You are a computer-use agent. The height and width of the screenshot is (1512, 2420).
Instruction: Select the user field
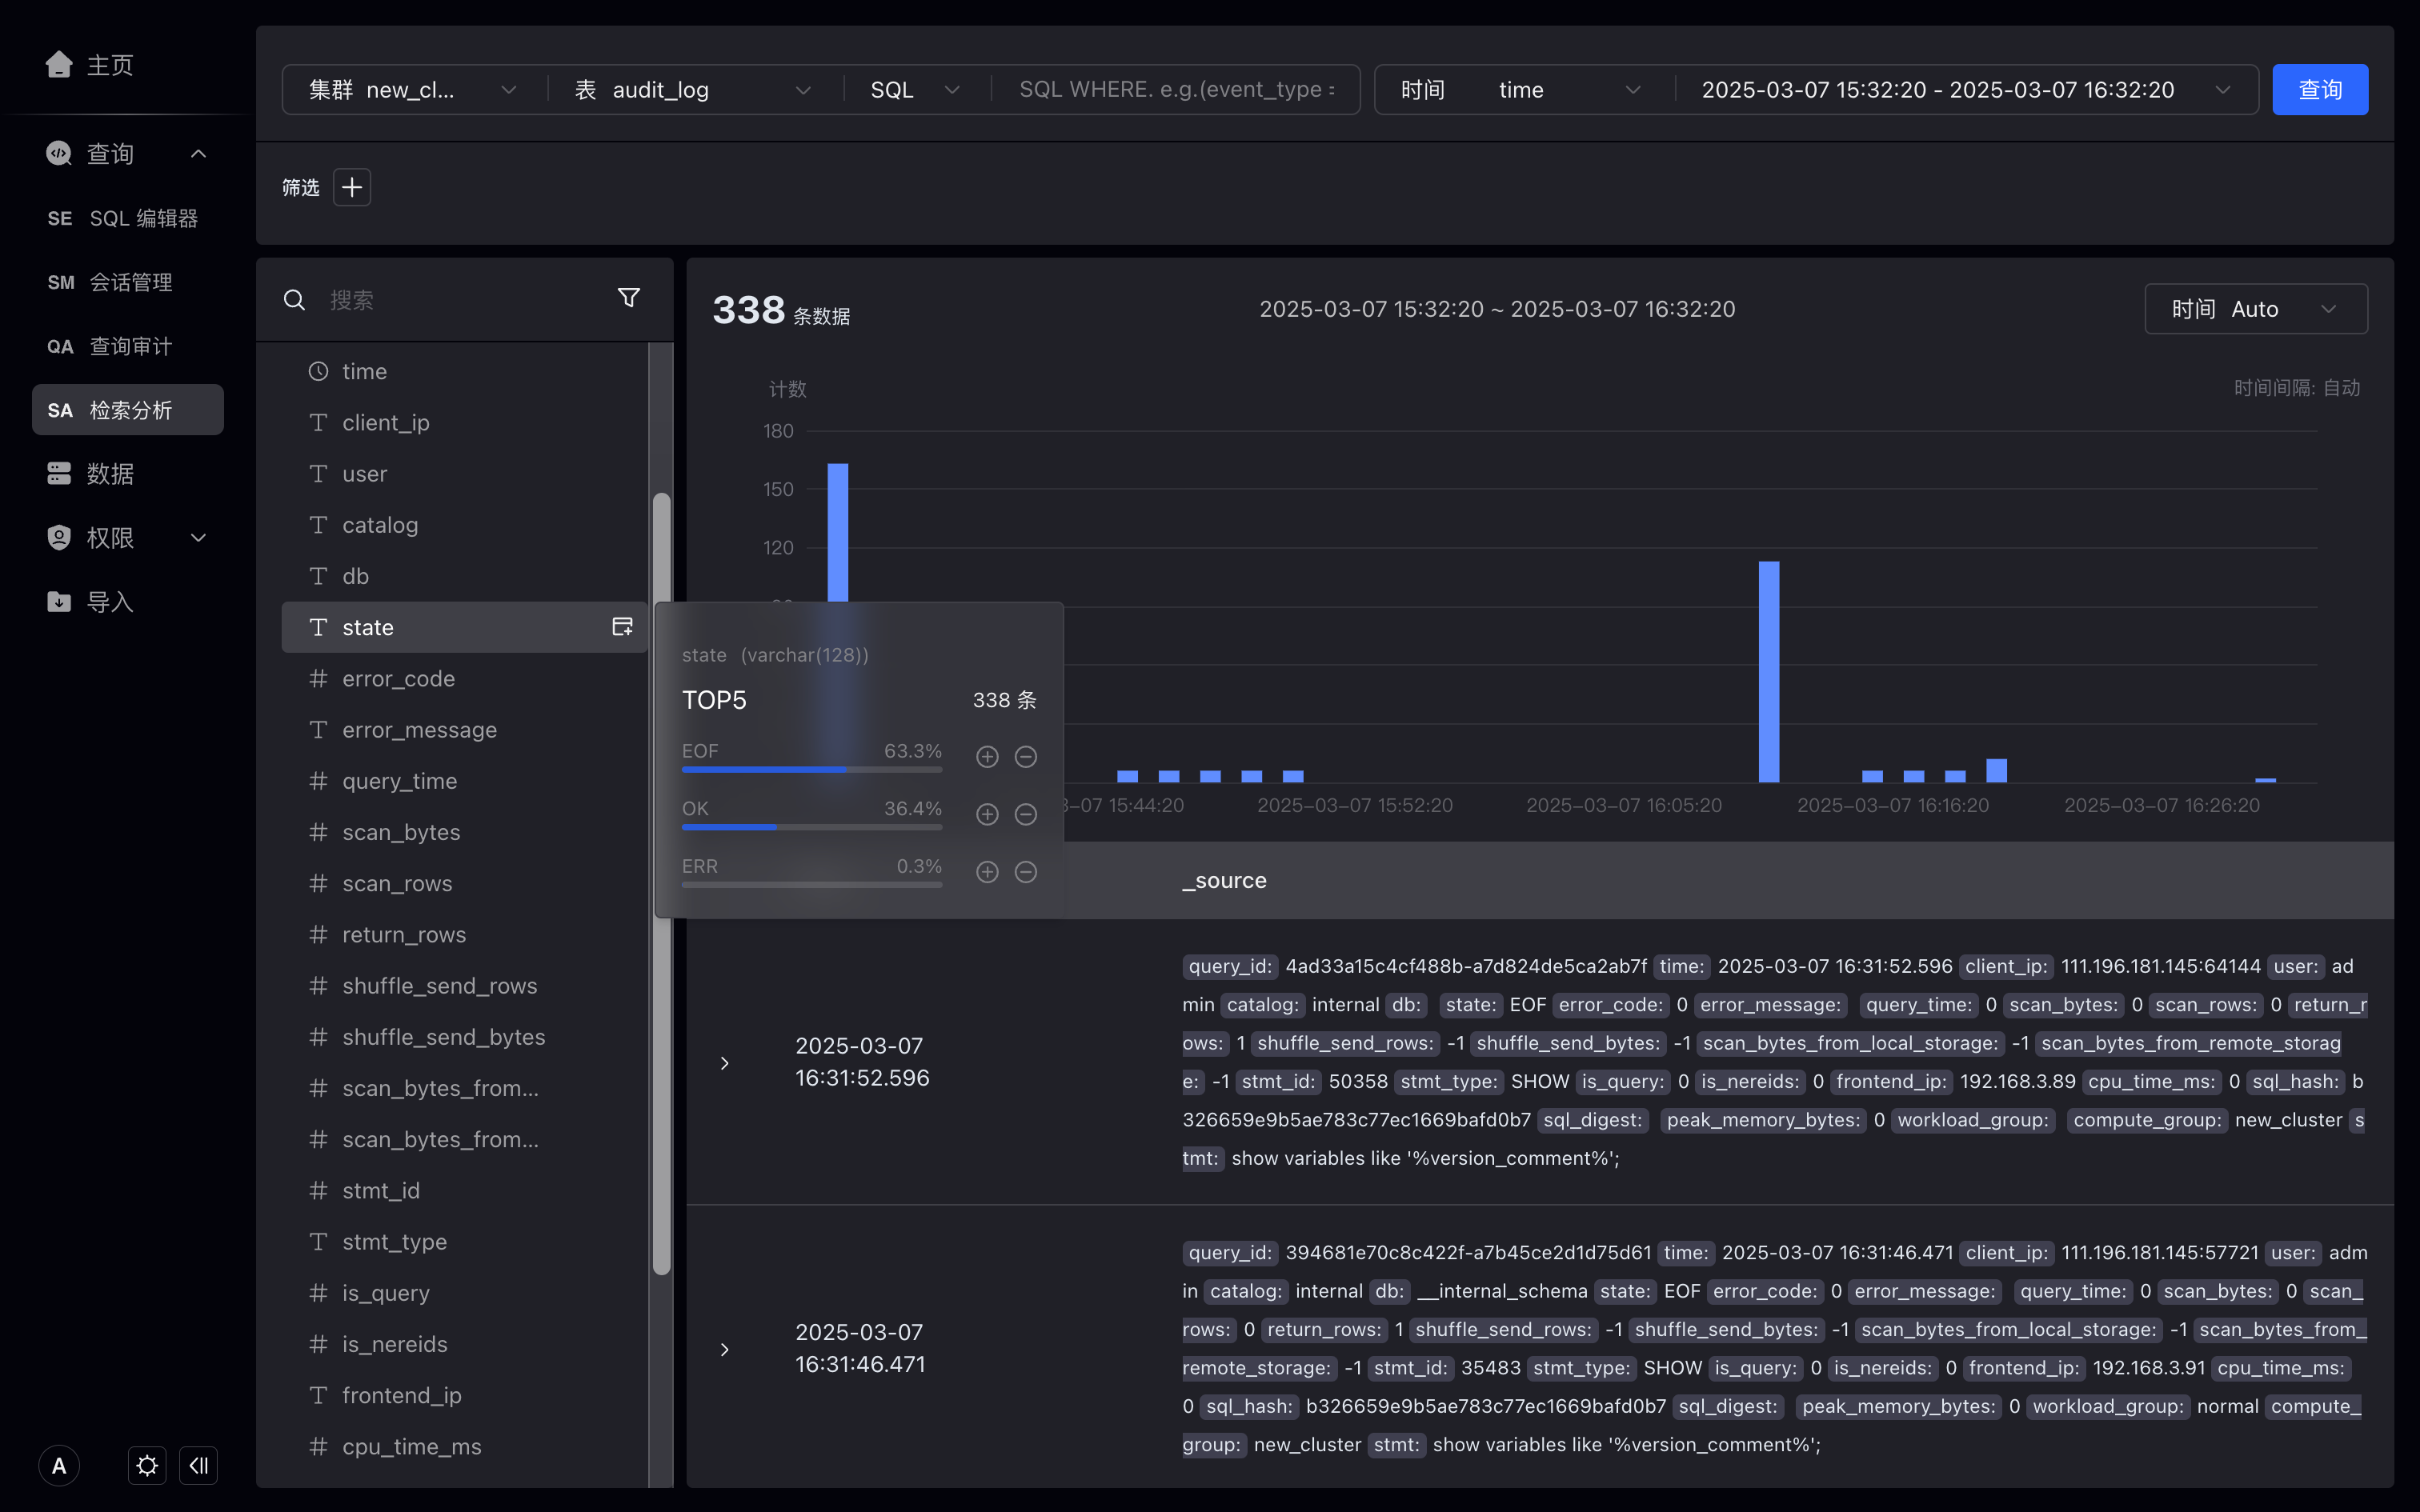(x=465, y=474)
